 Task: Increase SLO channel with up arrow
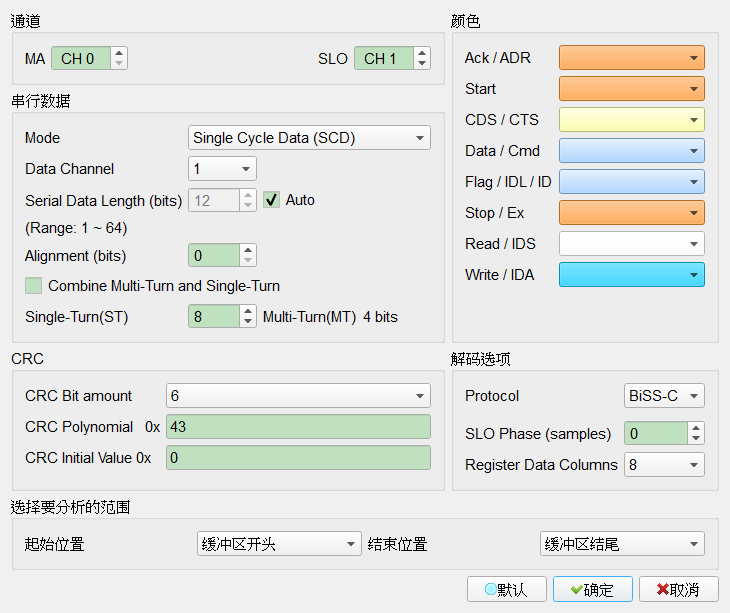422,53
